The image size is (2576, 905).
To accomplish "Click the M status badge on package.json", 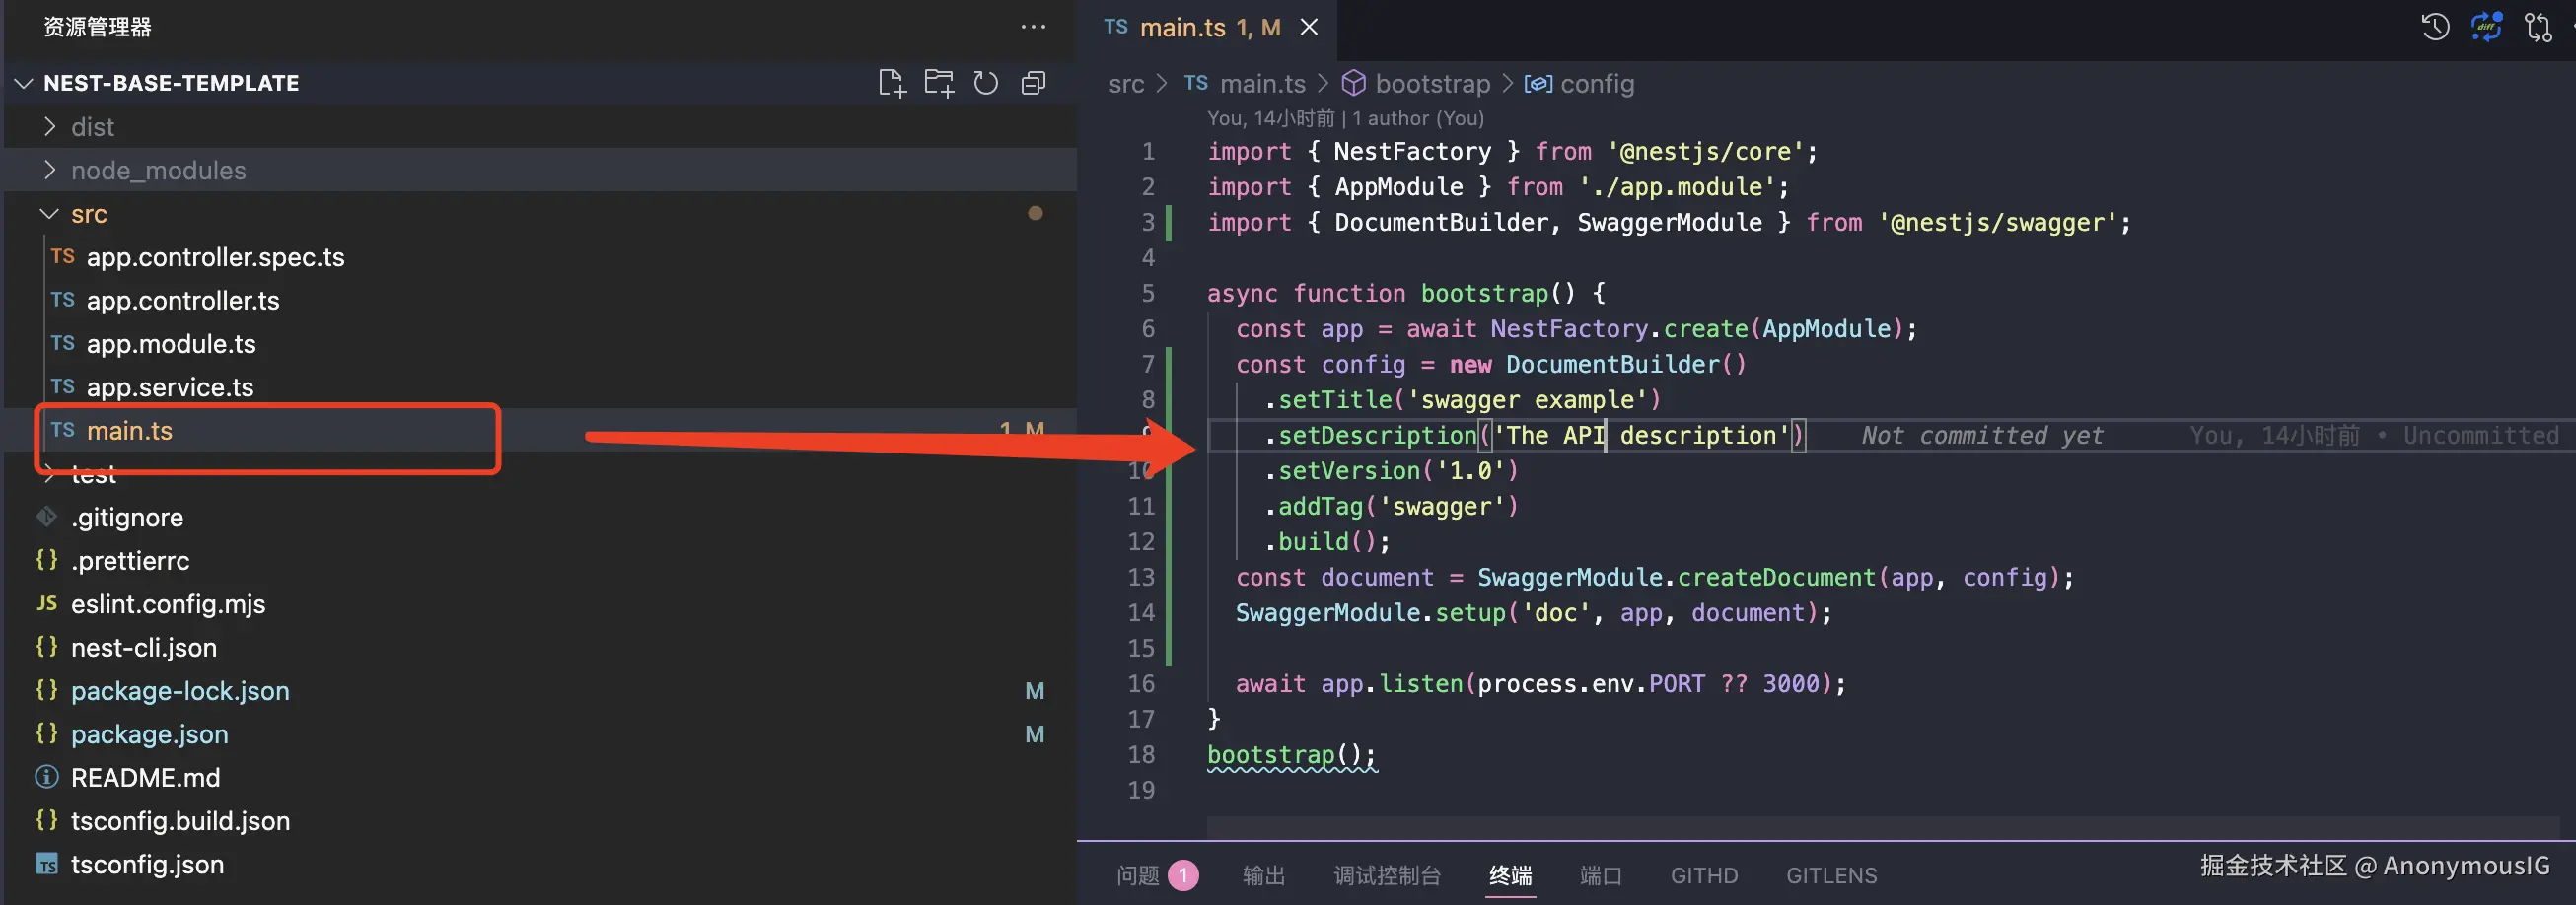I will click(1035, 734).
